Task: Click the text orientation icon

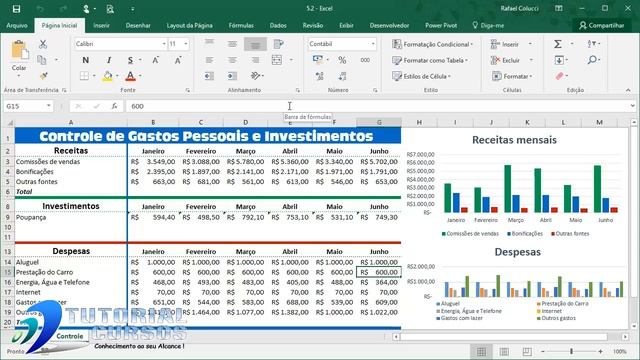Action: 256,76
